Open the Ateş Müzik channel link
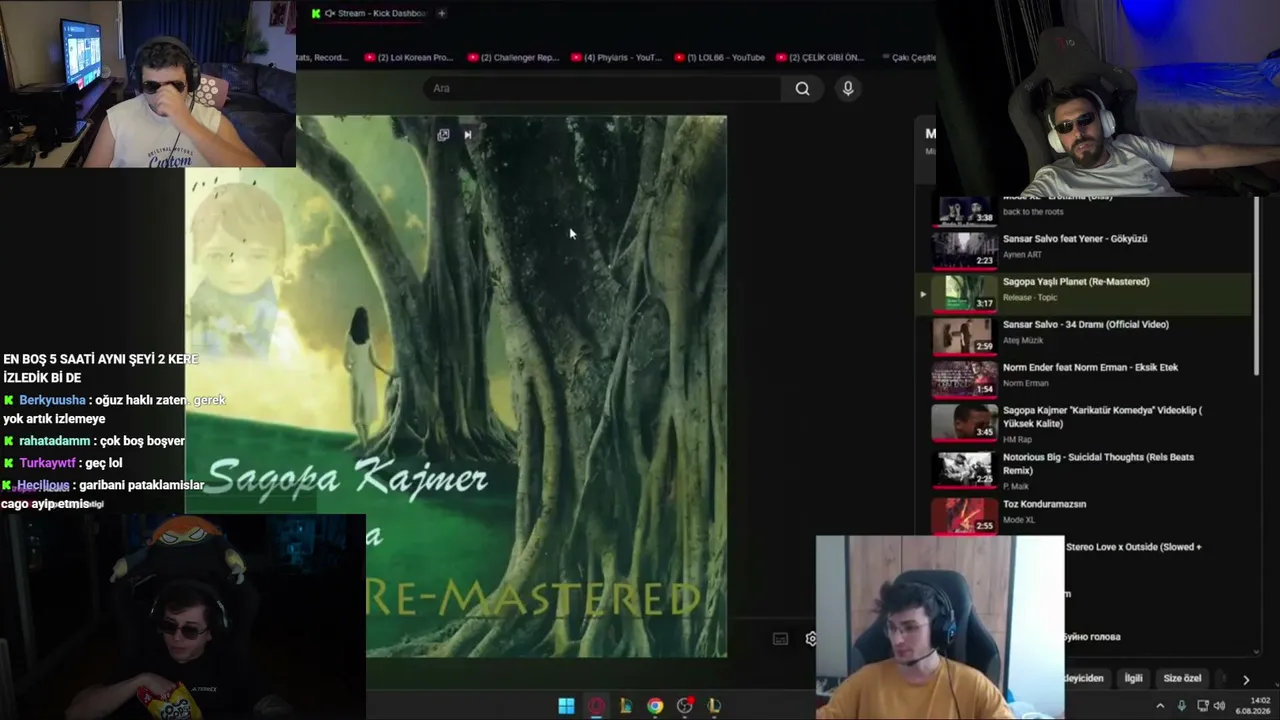 pyautogui.click(x=1025, y=341)
